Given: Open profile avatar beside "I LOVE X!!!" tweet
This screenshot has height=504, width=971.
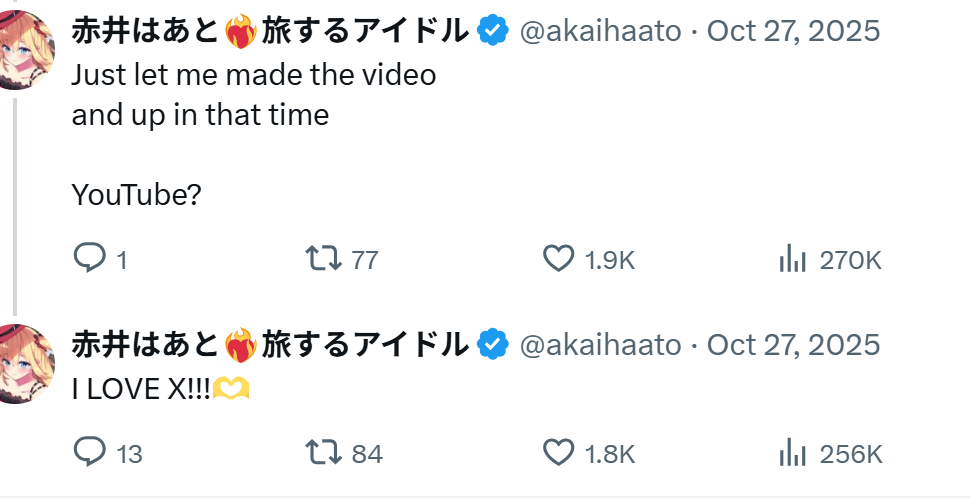Looking at the screenshot, I should tap(18, 362).
